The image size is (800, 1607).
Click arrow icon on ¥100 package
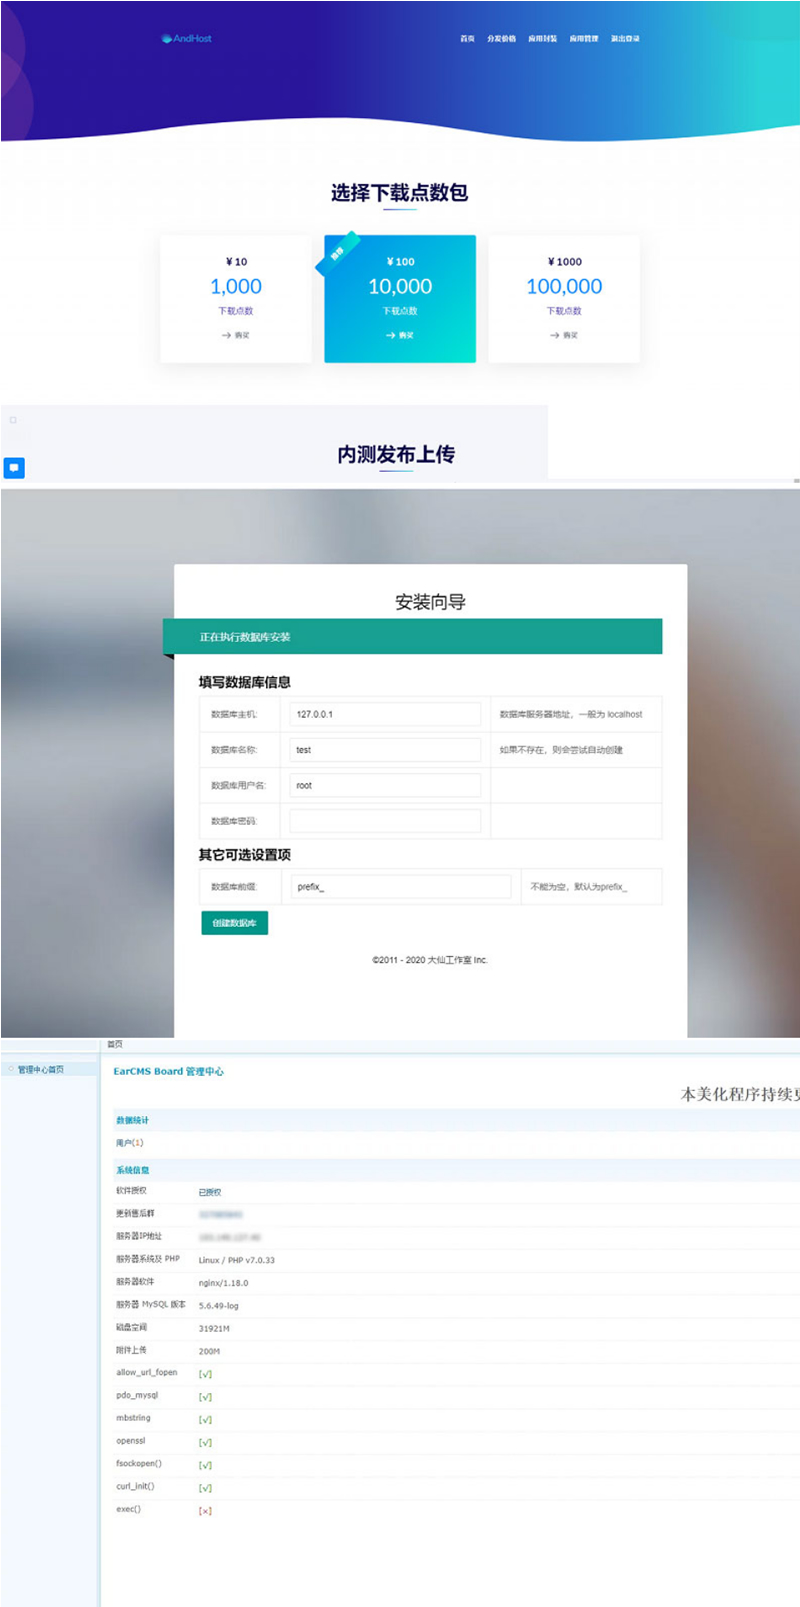pyautogui.click(x=390, y=336)
